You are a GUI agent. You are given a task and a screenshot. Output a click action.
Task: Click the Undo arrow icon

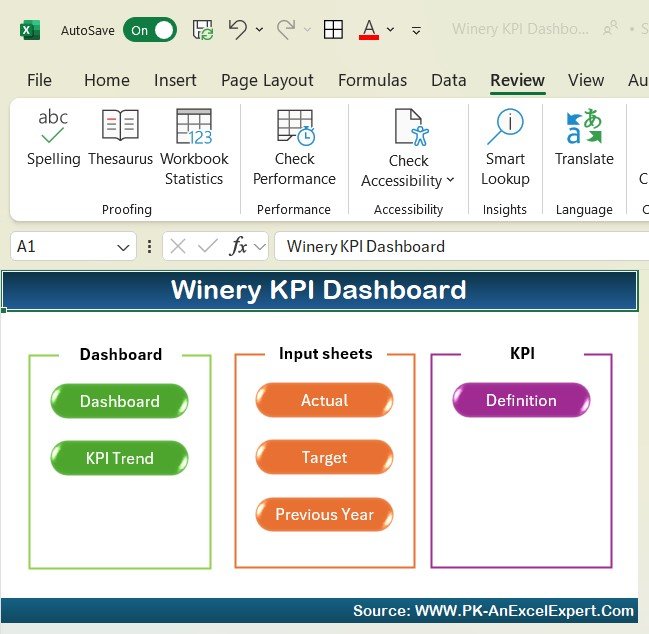click(x=238, y=29)
